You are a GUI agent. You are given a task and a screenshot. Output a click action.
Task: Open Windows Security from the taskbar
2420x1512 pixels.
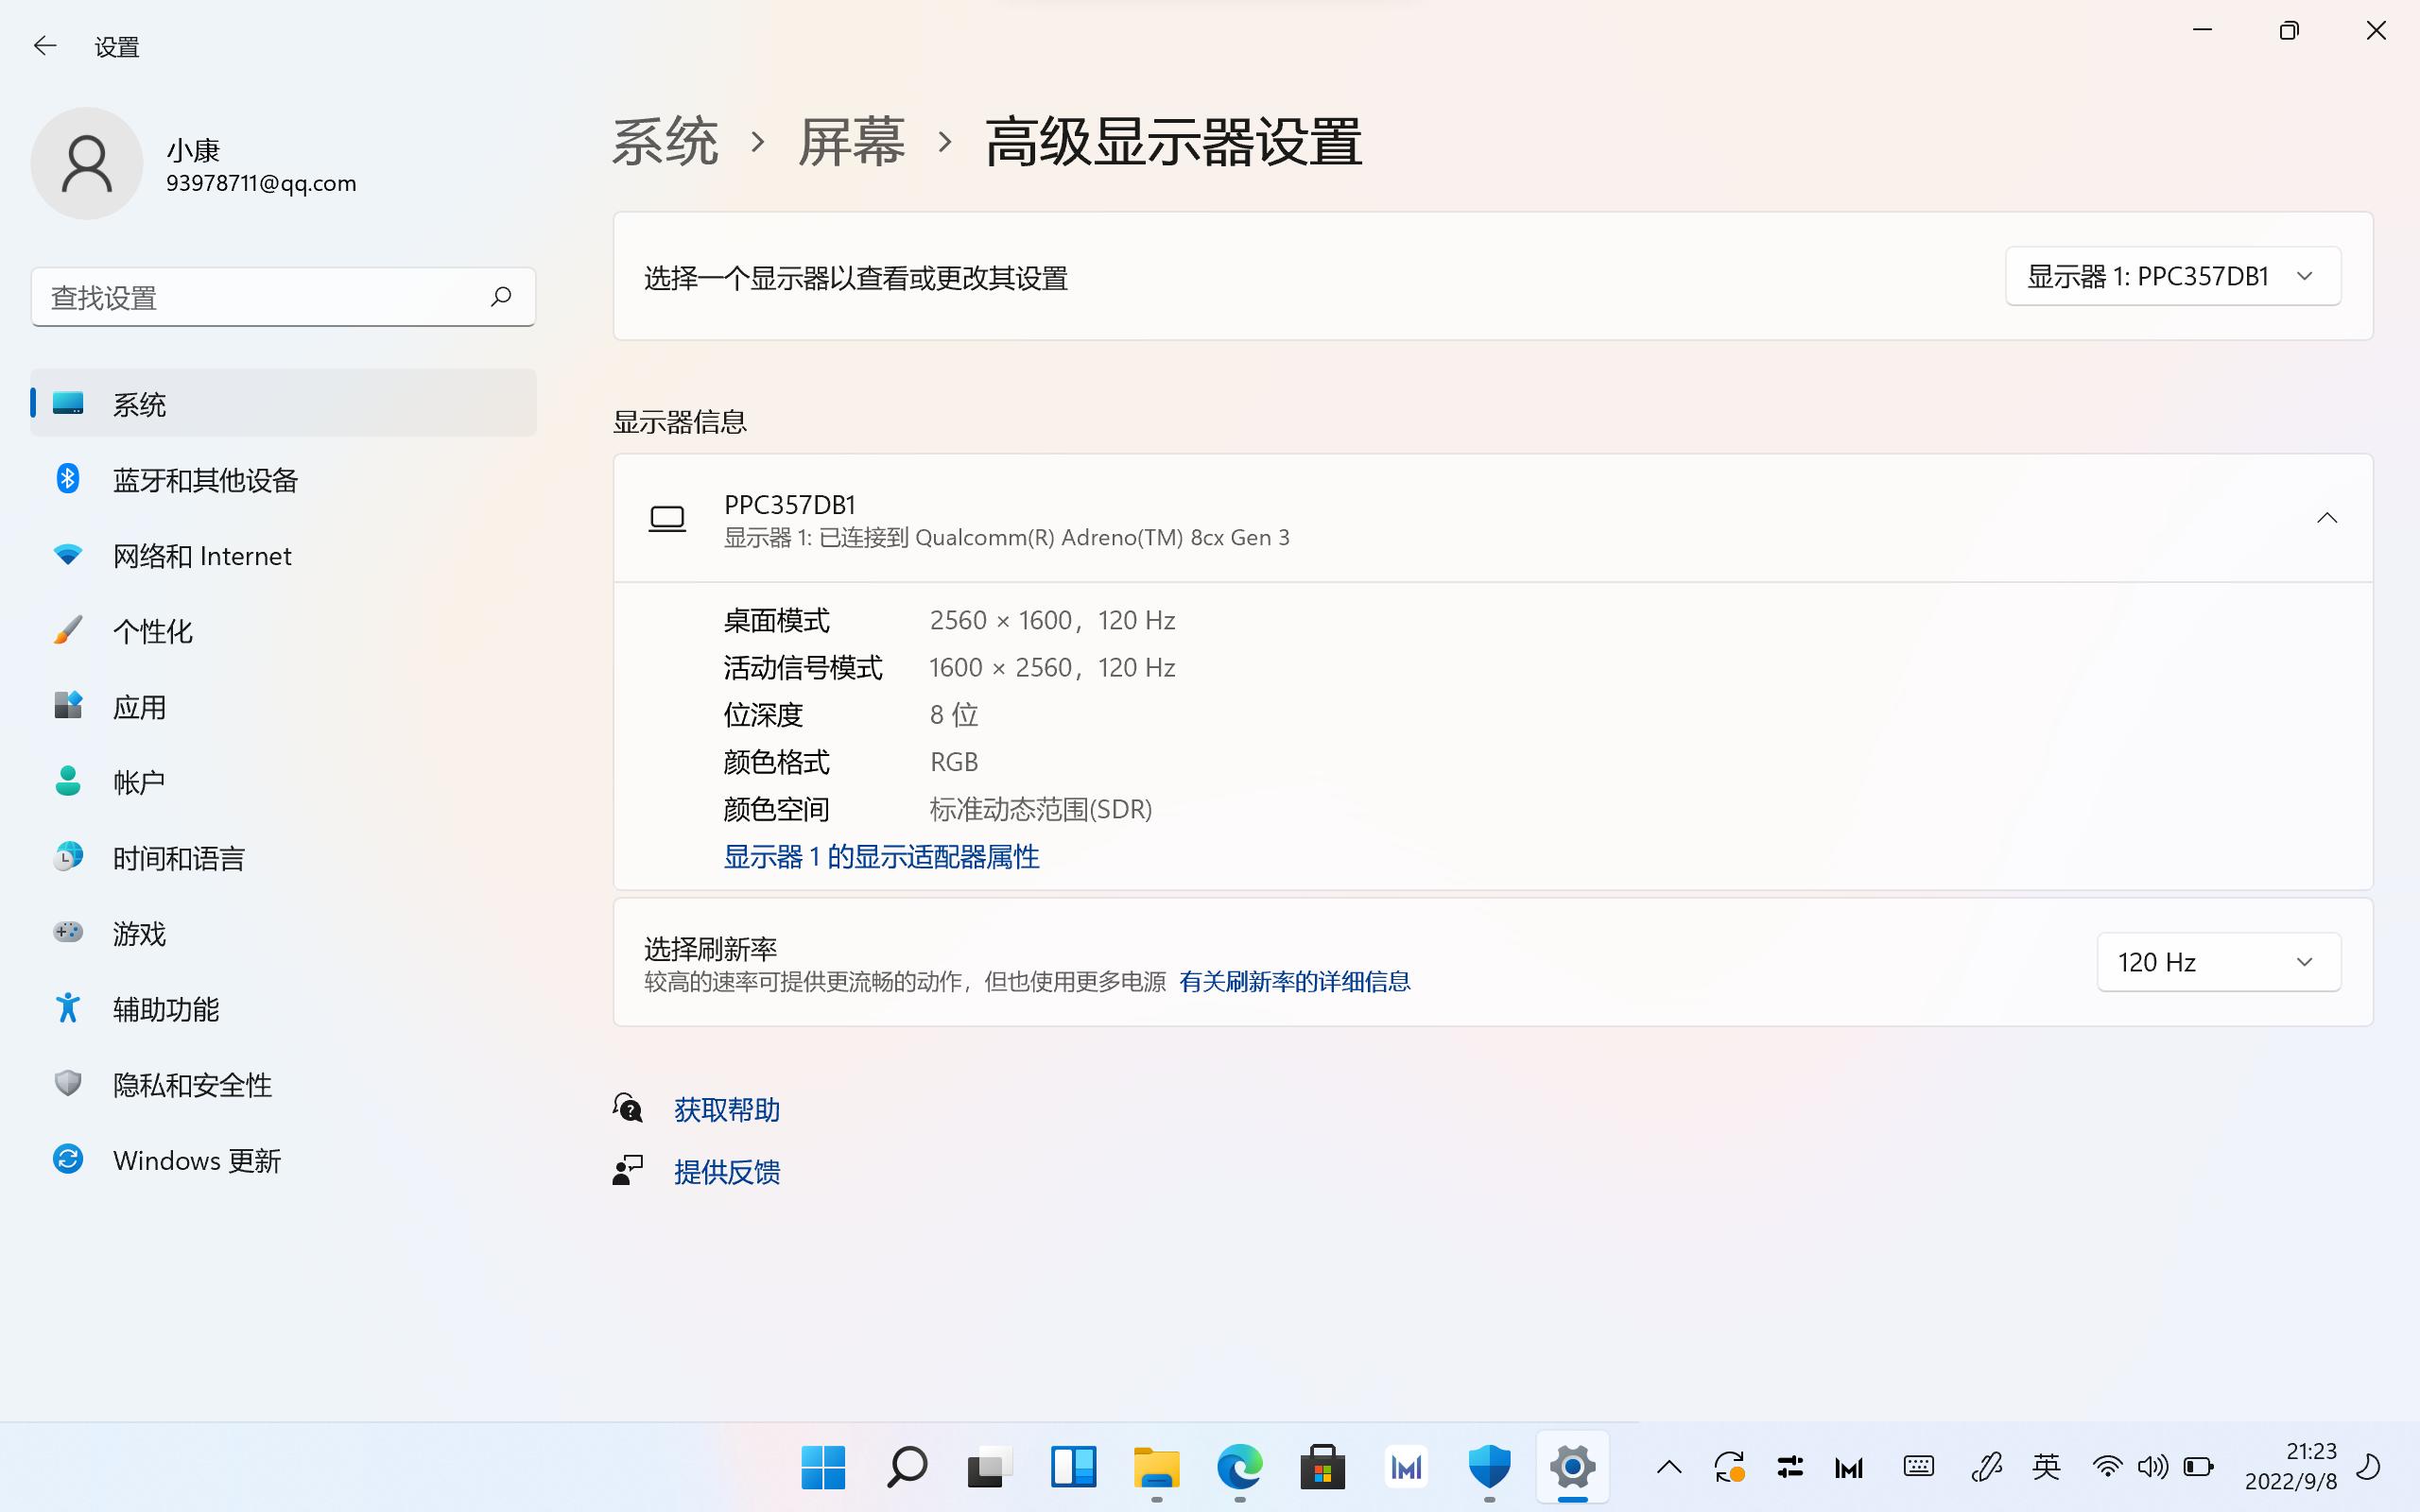click(x=1489, y=1468)
